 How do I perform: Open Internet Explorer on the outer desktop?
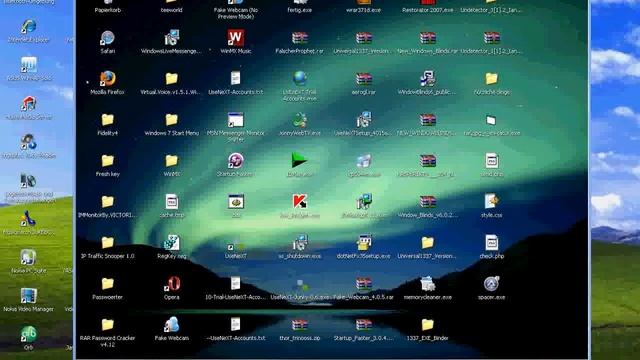coord(29,27)
